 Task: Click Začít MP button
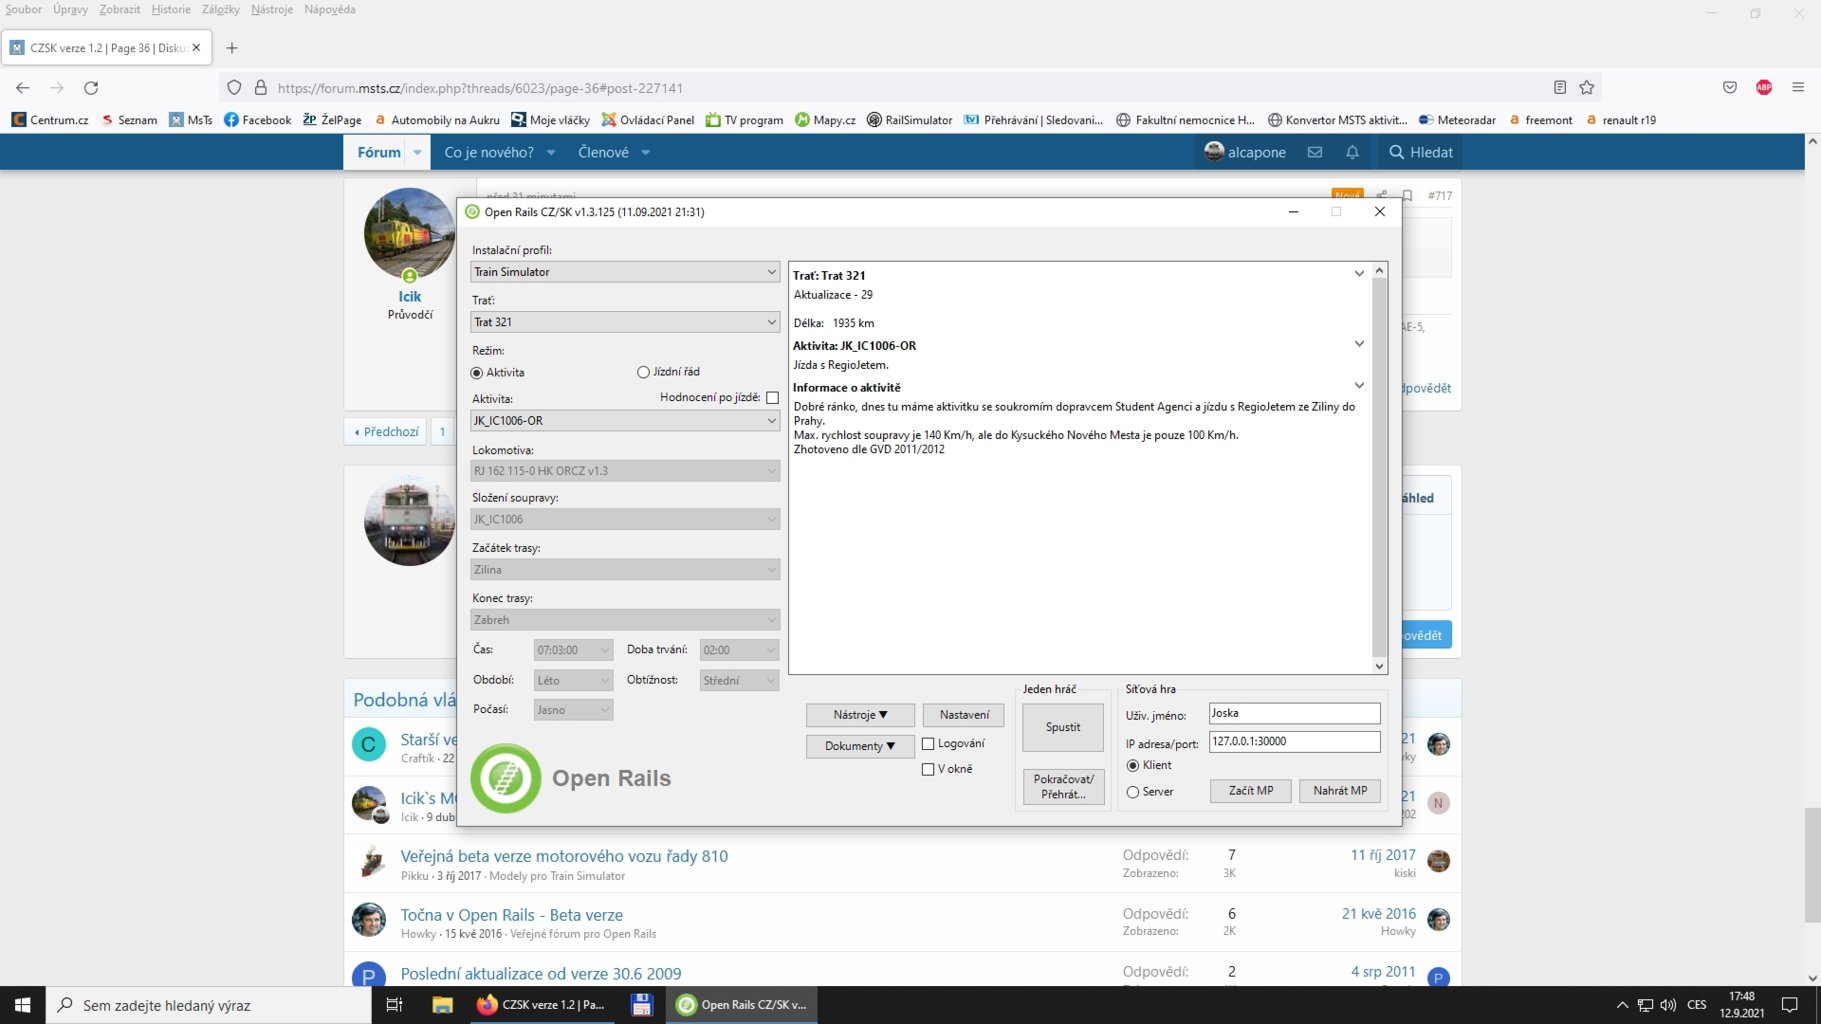tap(1251, 791)
